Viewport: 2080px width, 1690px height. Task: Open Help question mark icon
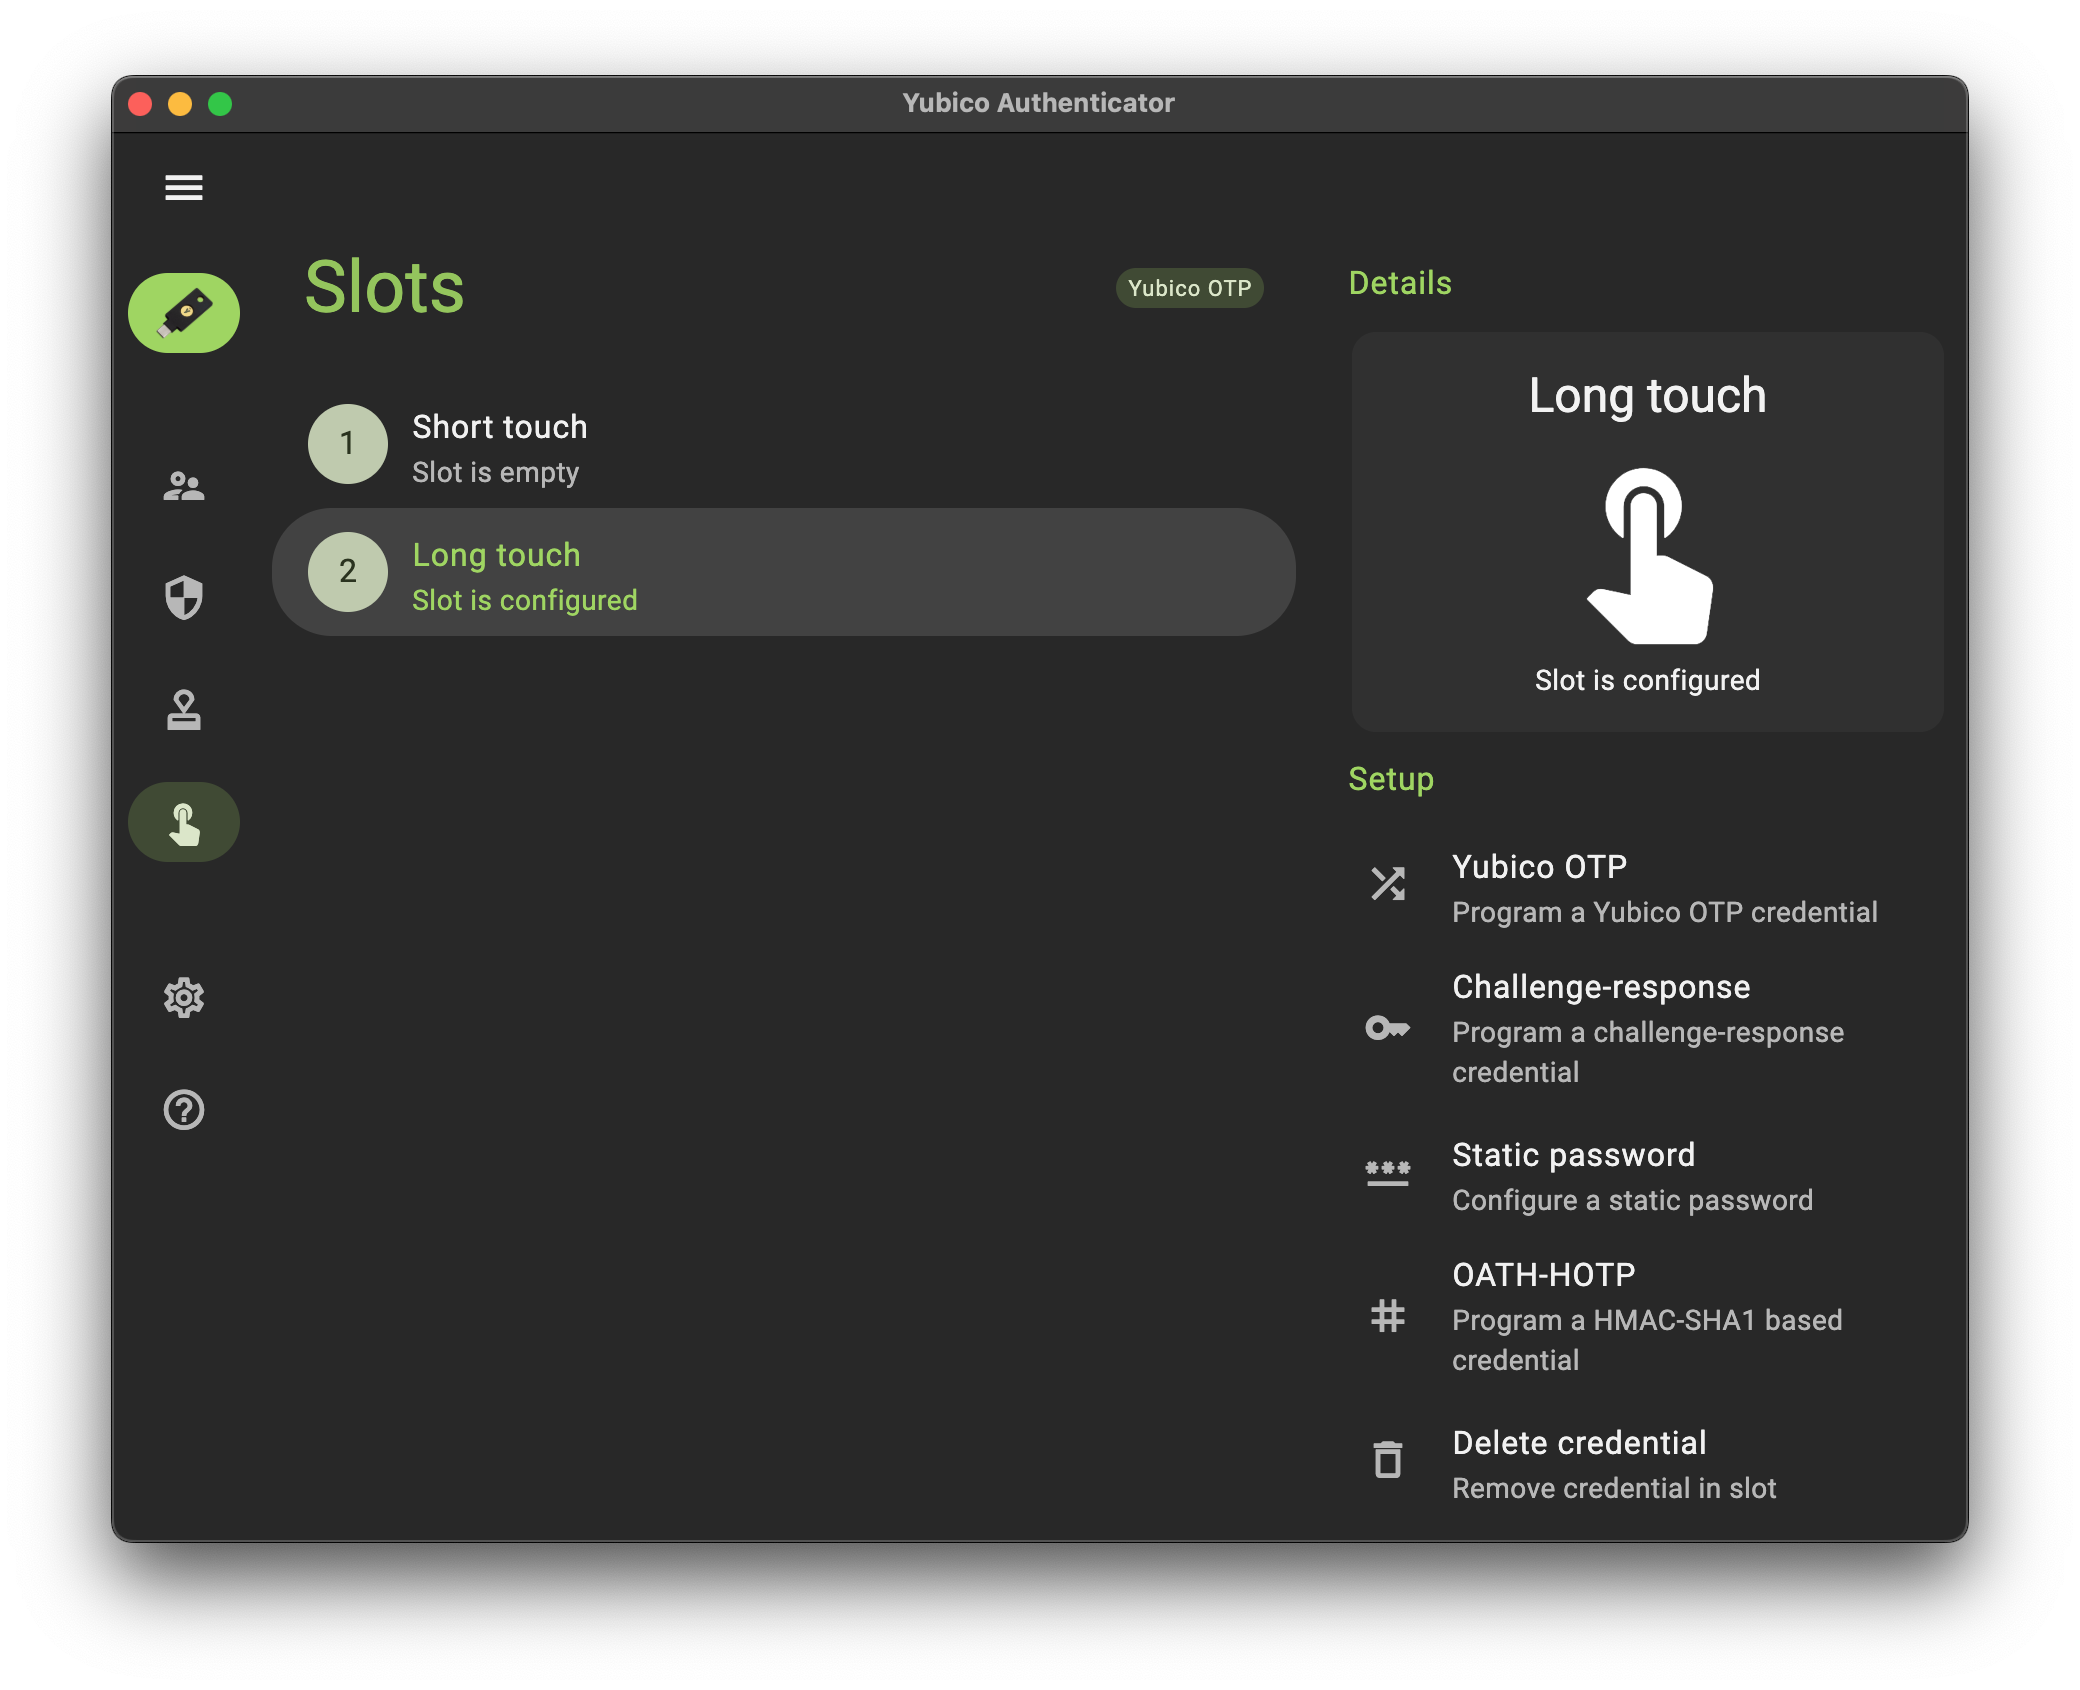[x=184, y=1110]
